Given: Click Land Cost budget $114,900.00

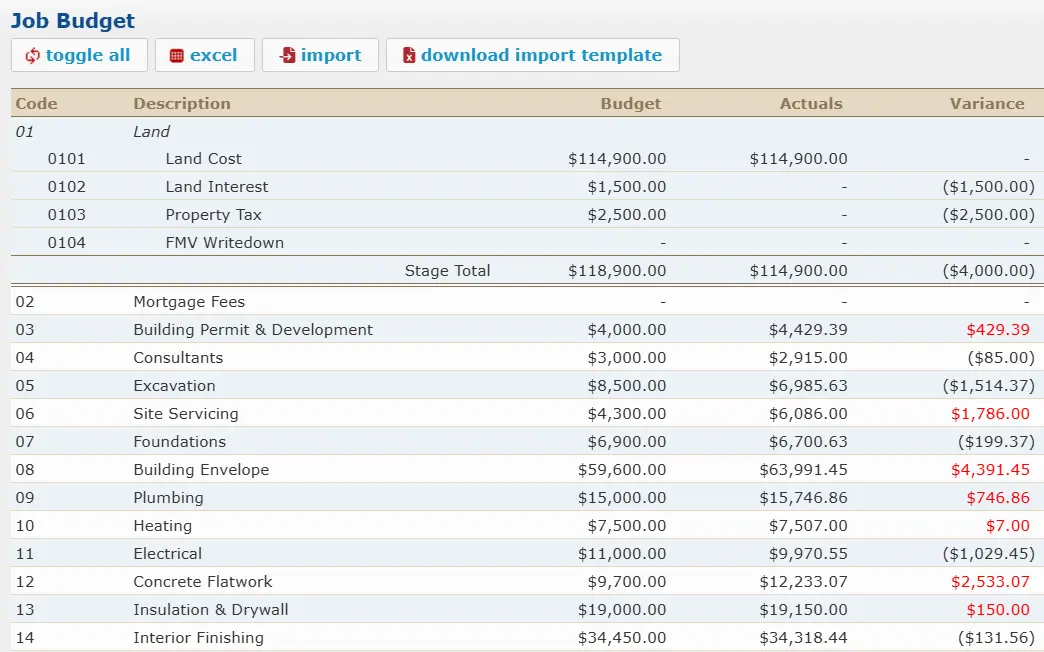Looking at the screenshot, I should tap(617, 159).
